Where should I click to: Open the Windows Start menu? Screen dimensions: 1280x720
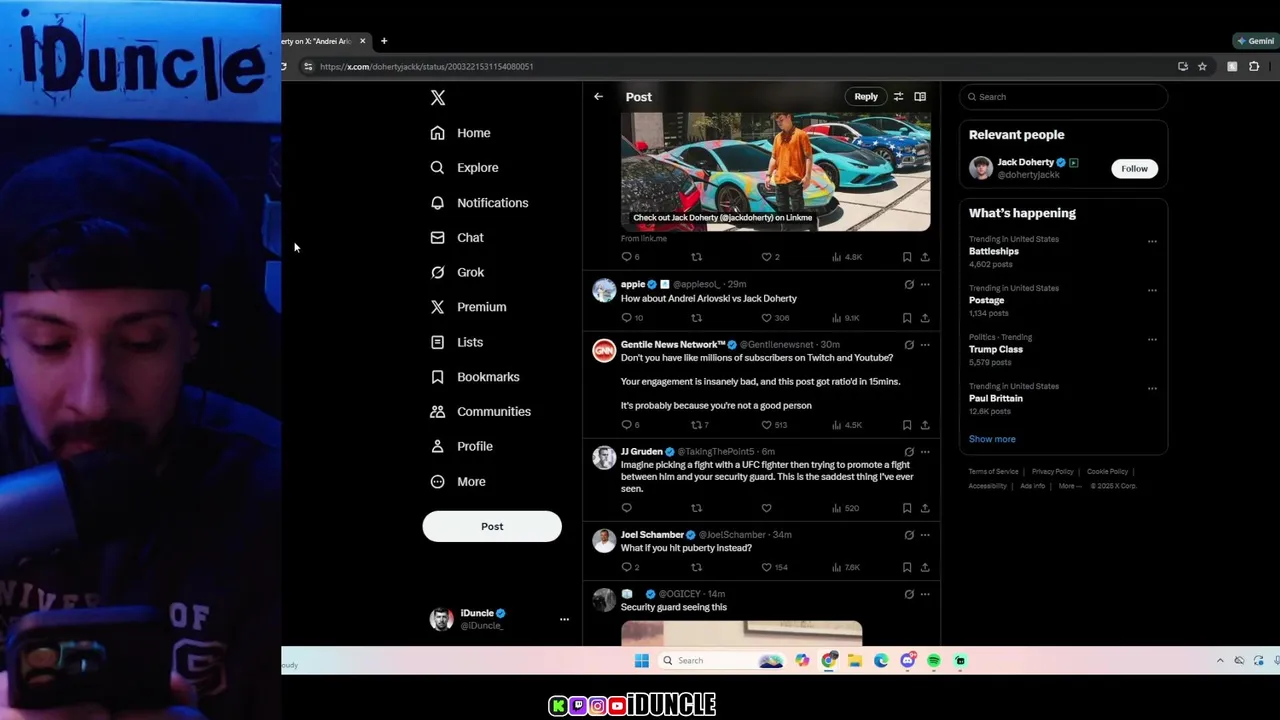tap(641, 661)
